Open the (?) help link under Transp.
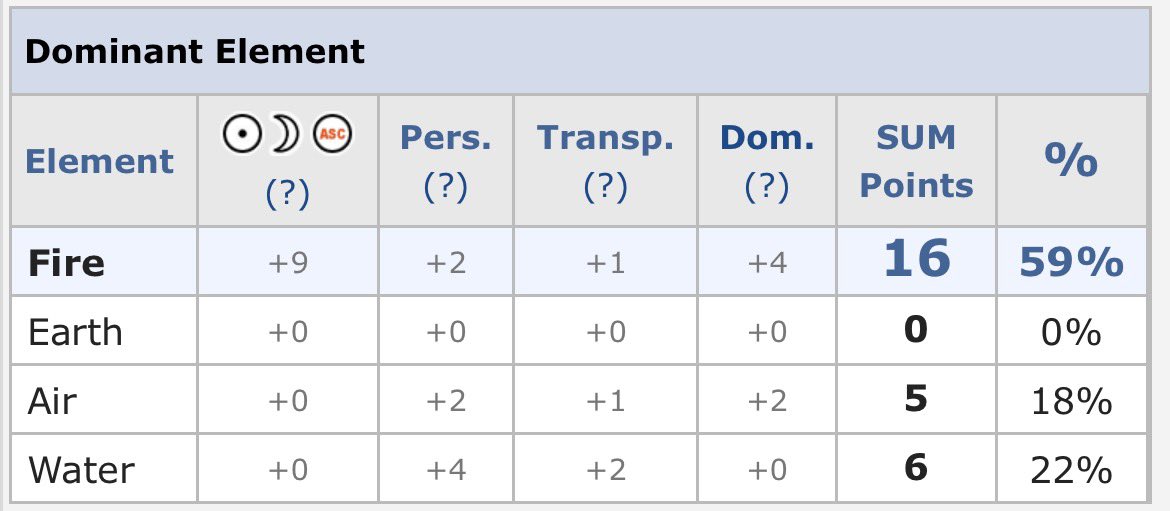 point(605,186)
